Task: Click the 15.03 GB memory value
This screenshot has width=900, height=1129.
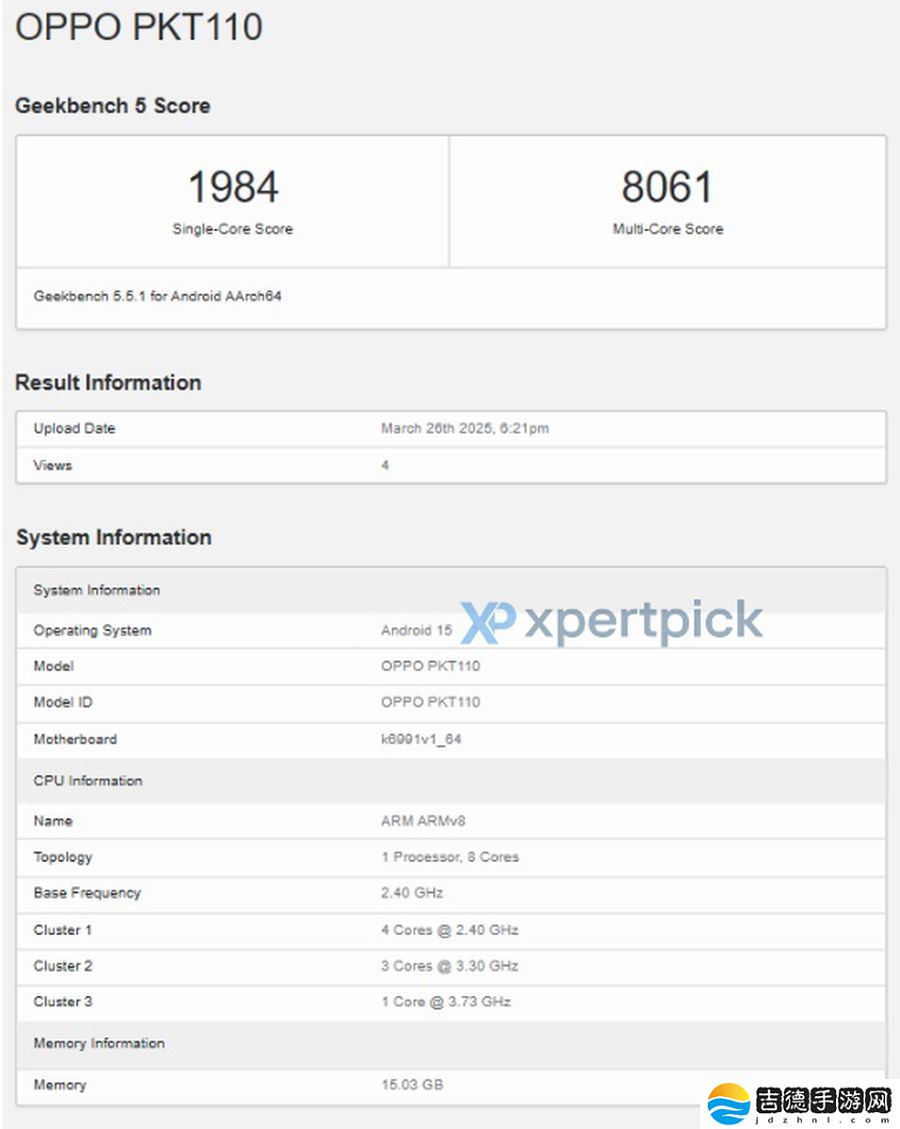Action: pyautogui.click(x=412, y=1084)
